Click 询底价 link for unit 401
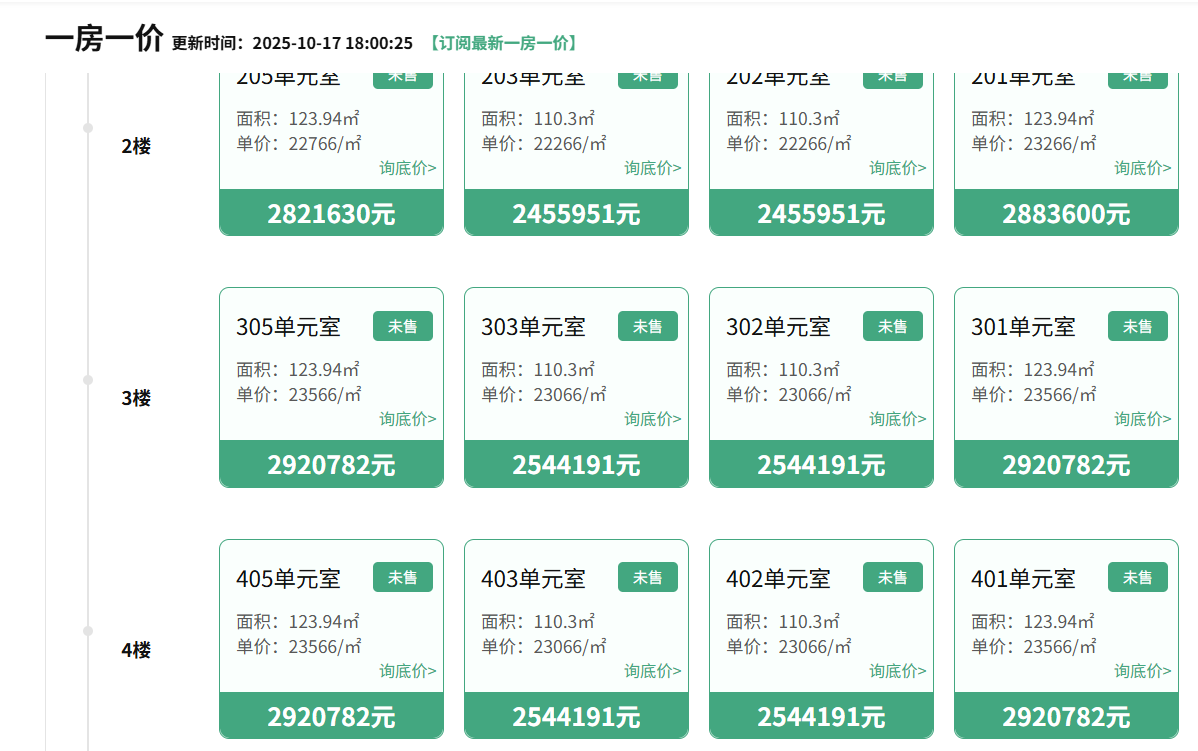Viewport: 1198px width, 751px height. pyautogui.click(x=1143, y=671)
